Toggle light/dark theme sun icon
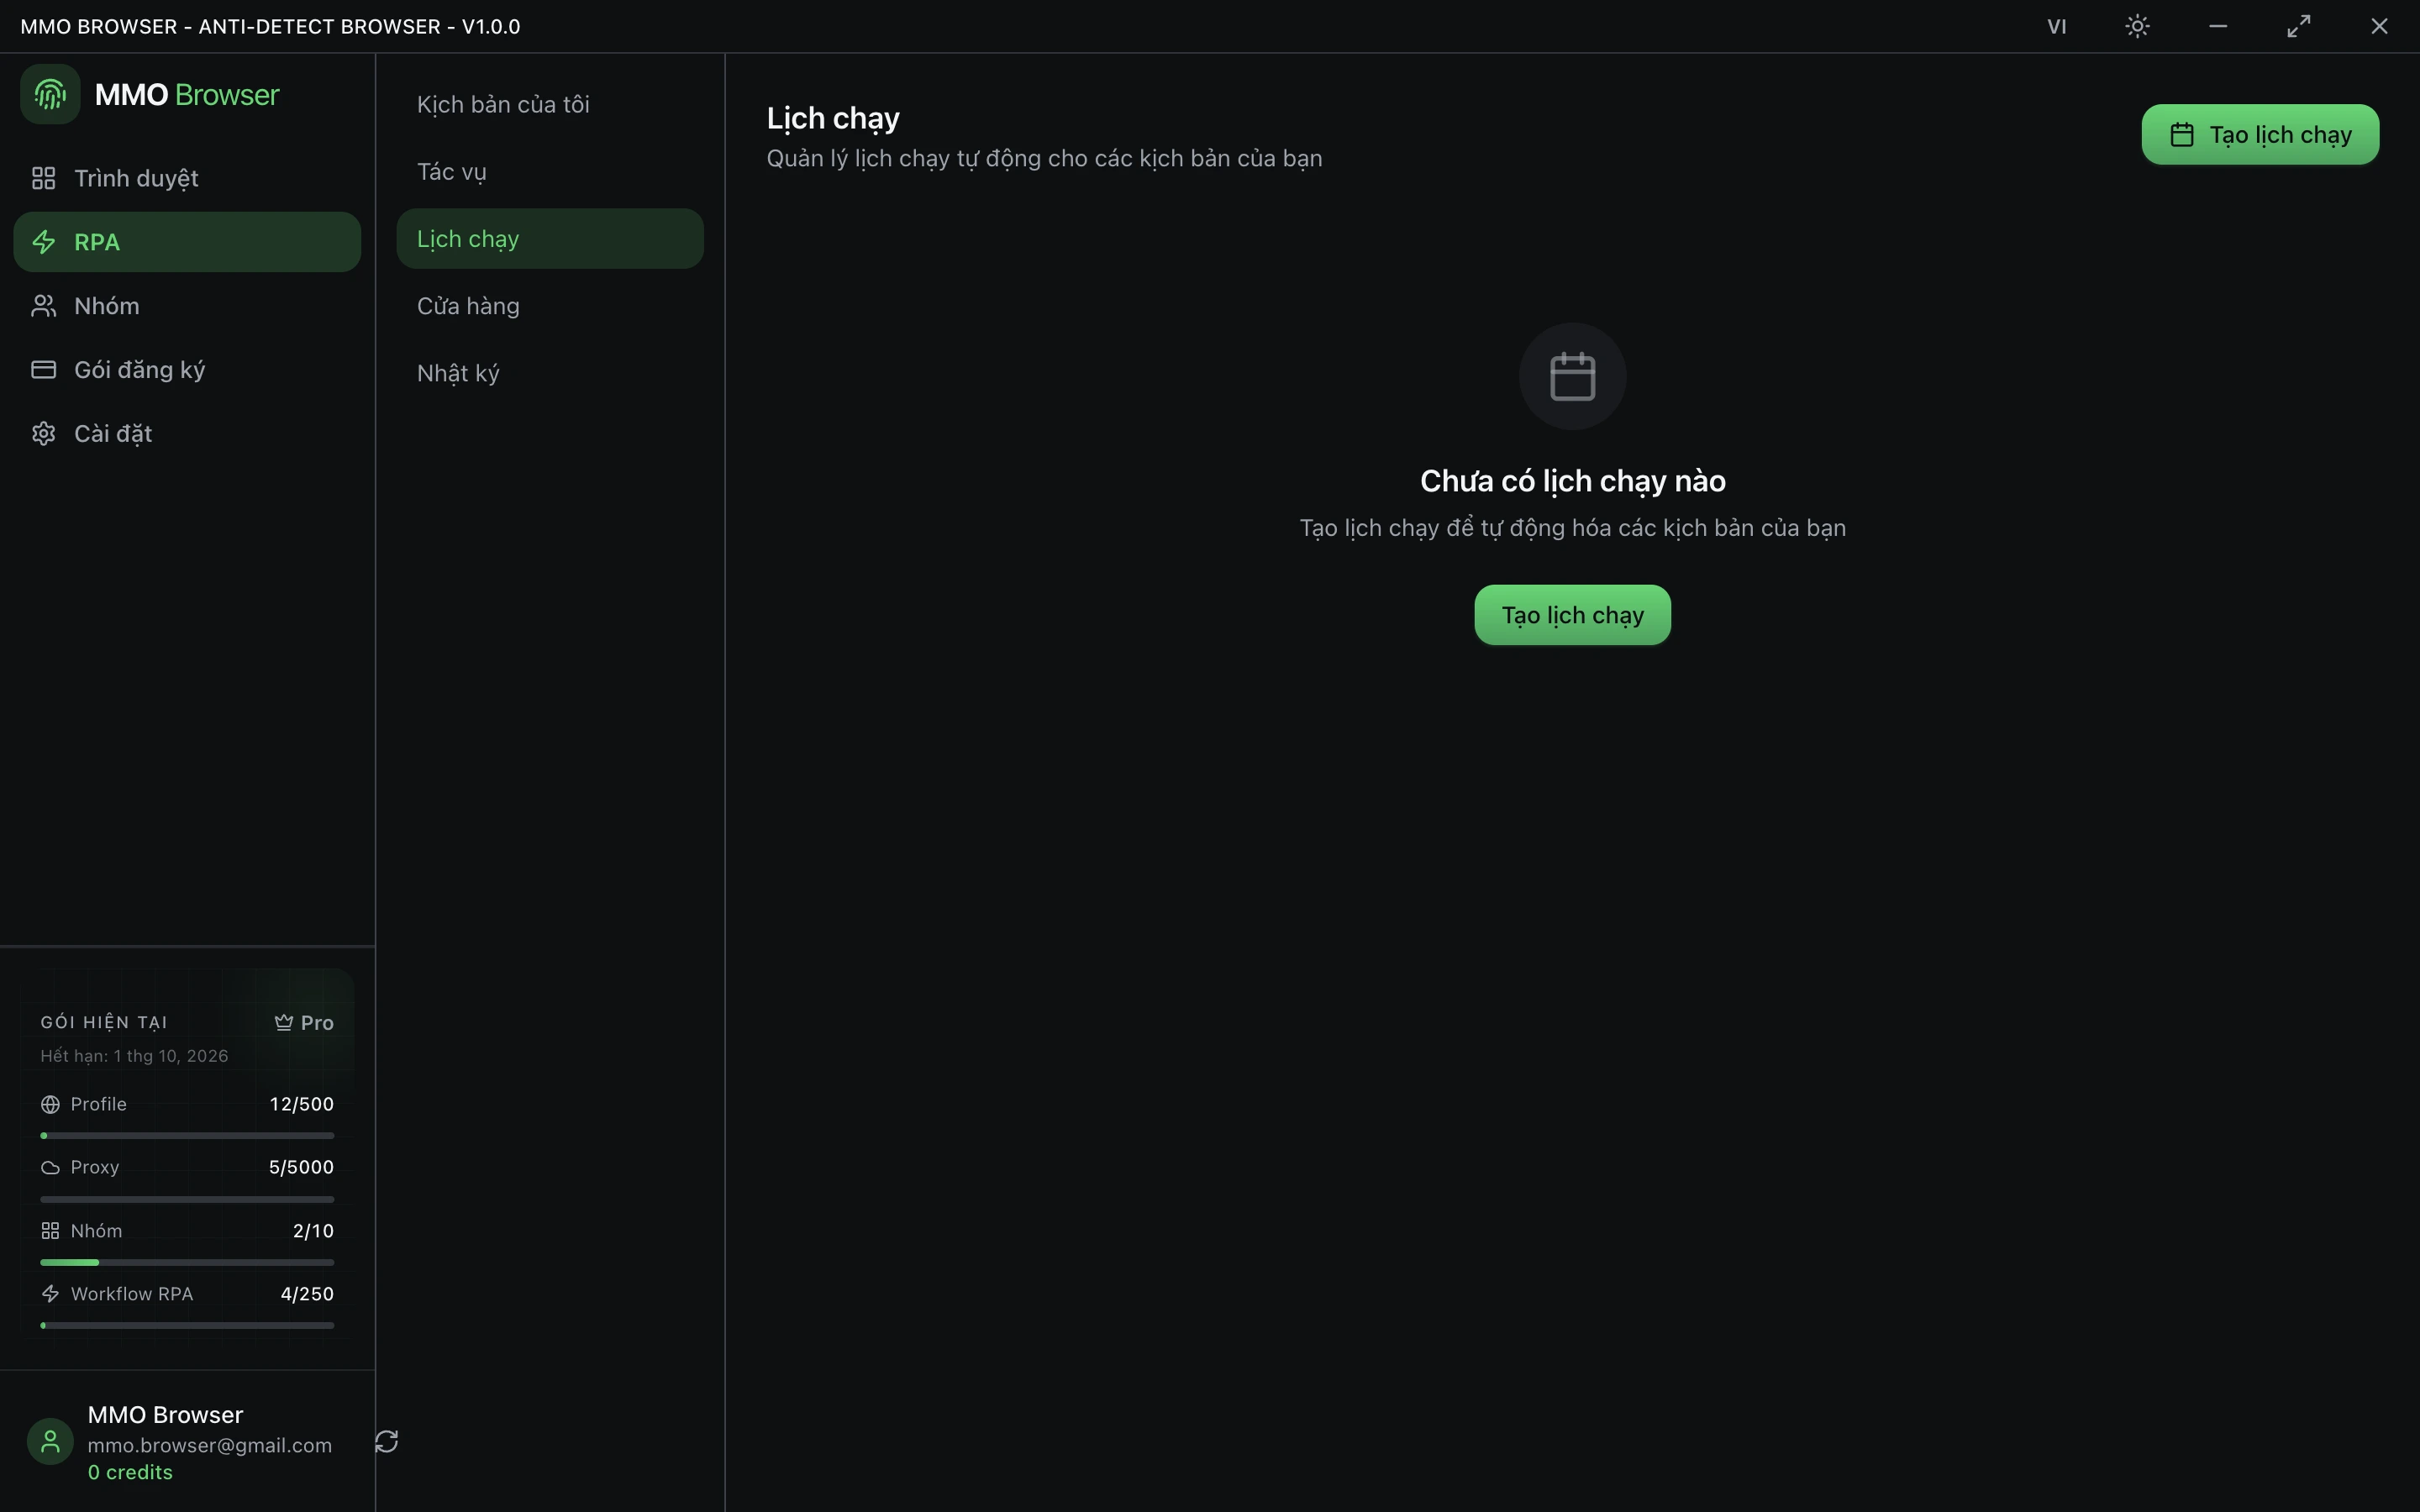The height and width of the screenshot is (1512, 2420). (2137, 27)
